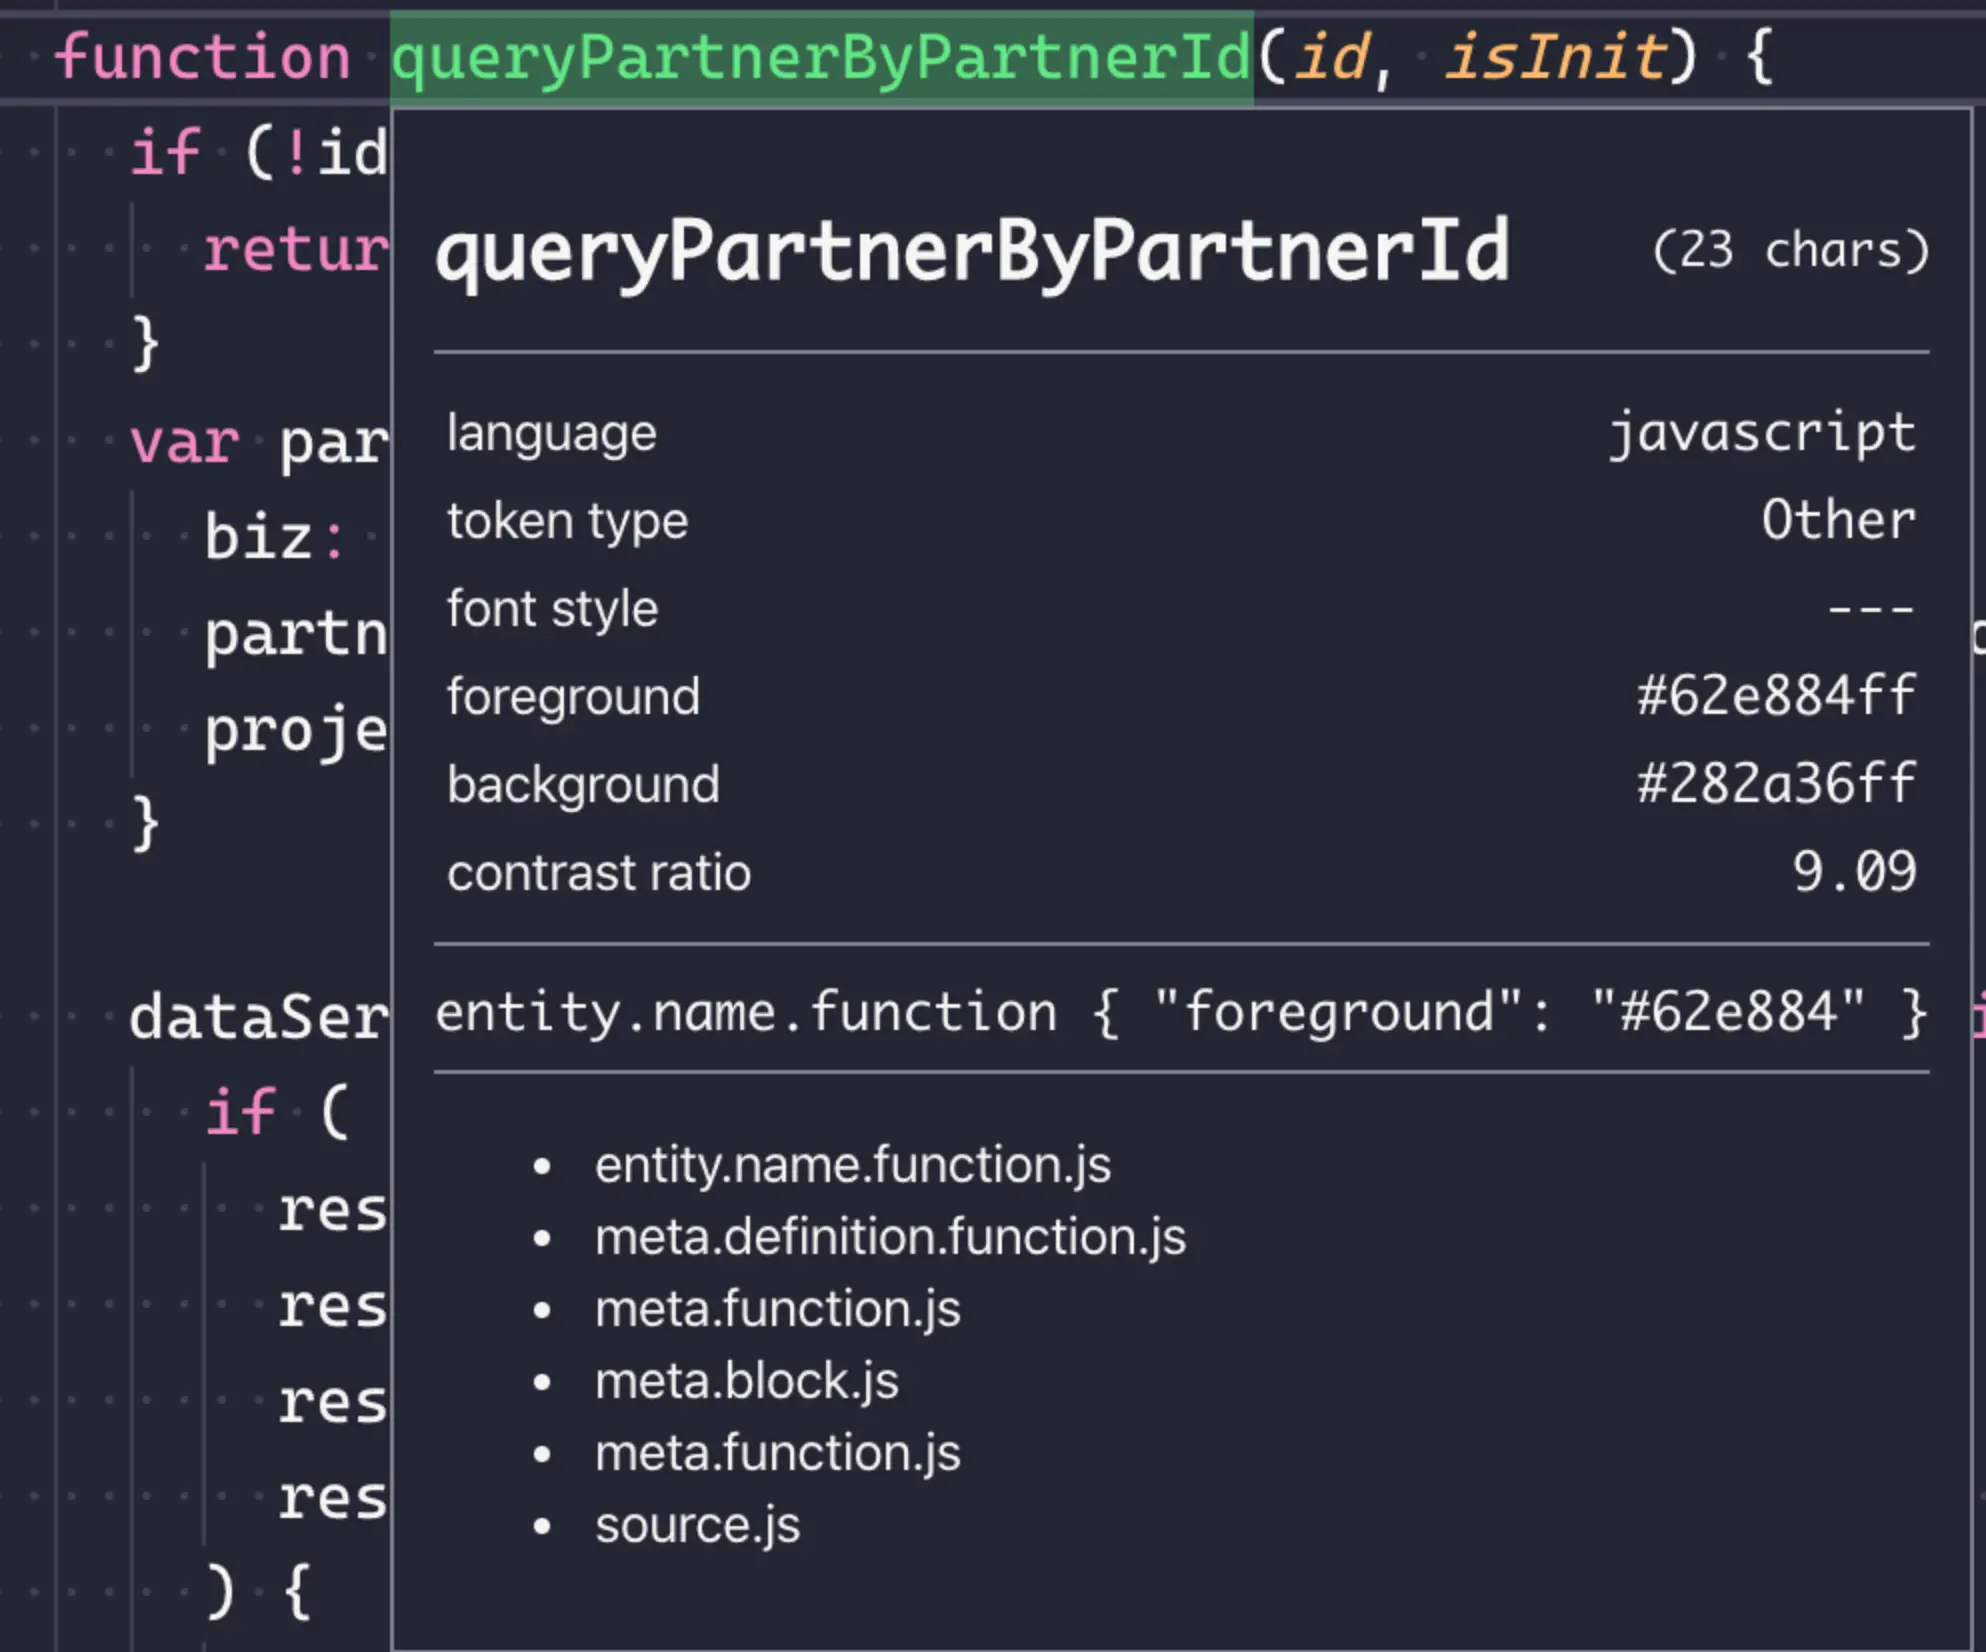Click the contrast ratio value 9.09

point(1854,872)
